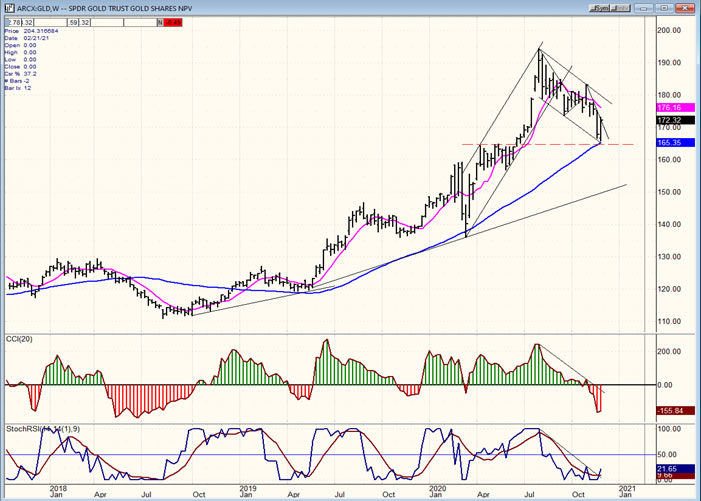
Task: Click the 2021 Jan label on date axis
Action: [x=624, y=490]
